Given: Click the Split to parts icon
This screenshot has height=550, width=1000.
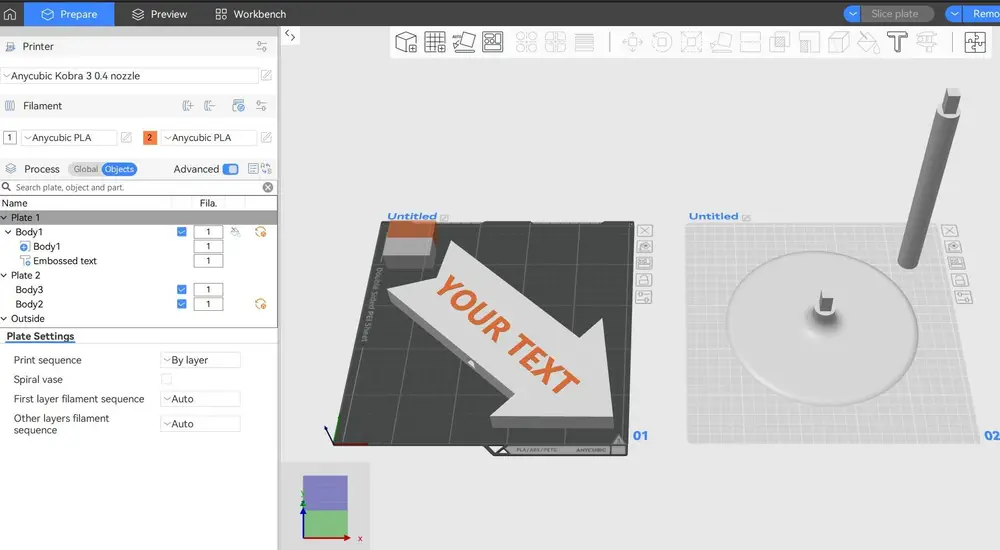Looking at the screenshot, I should (x=555, y=42).
